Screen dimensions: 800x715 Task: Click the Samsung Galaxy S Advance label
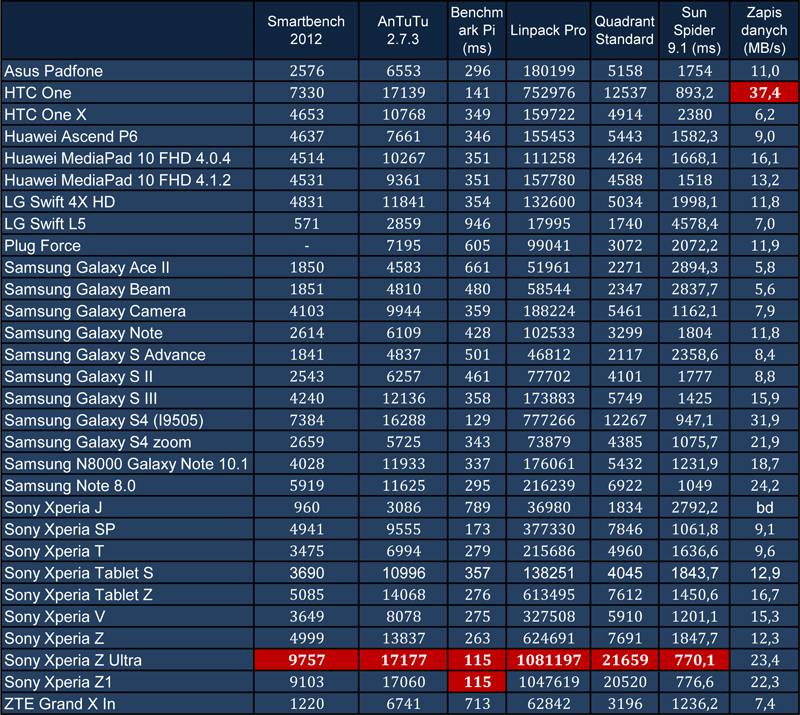pyautogui.click(x=105, y=355)
